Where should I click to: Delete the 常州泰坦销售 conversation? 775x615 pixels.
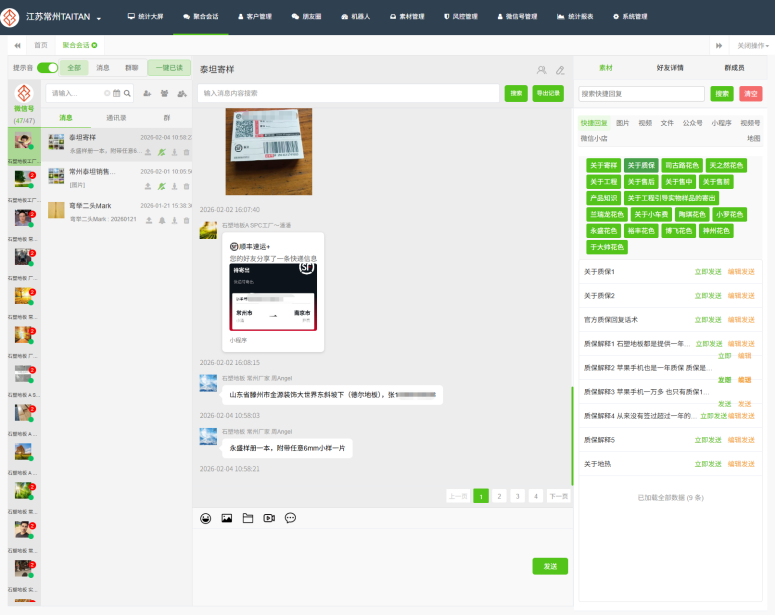tap(186, 186)
